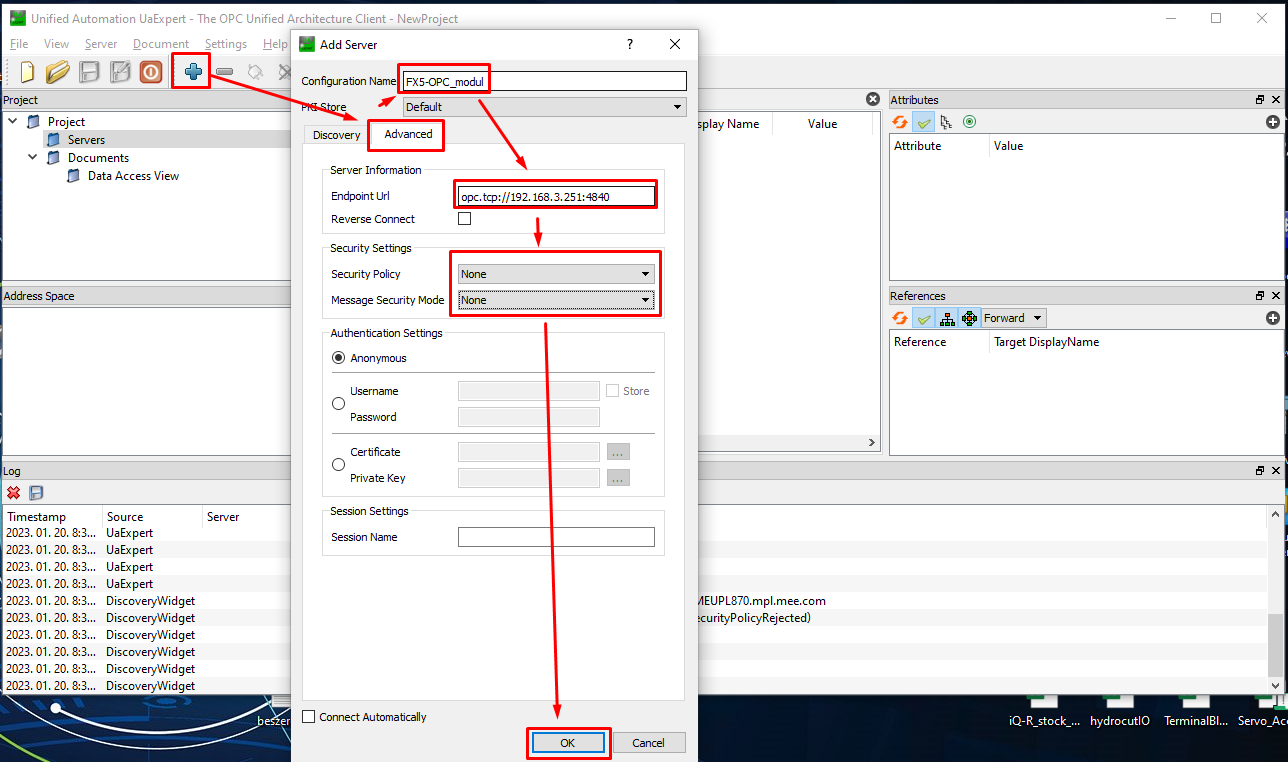Click the grey minus Remove Server icon
This screenshot has width=1288, height=762.
click(224, 72)
